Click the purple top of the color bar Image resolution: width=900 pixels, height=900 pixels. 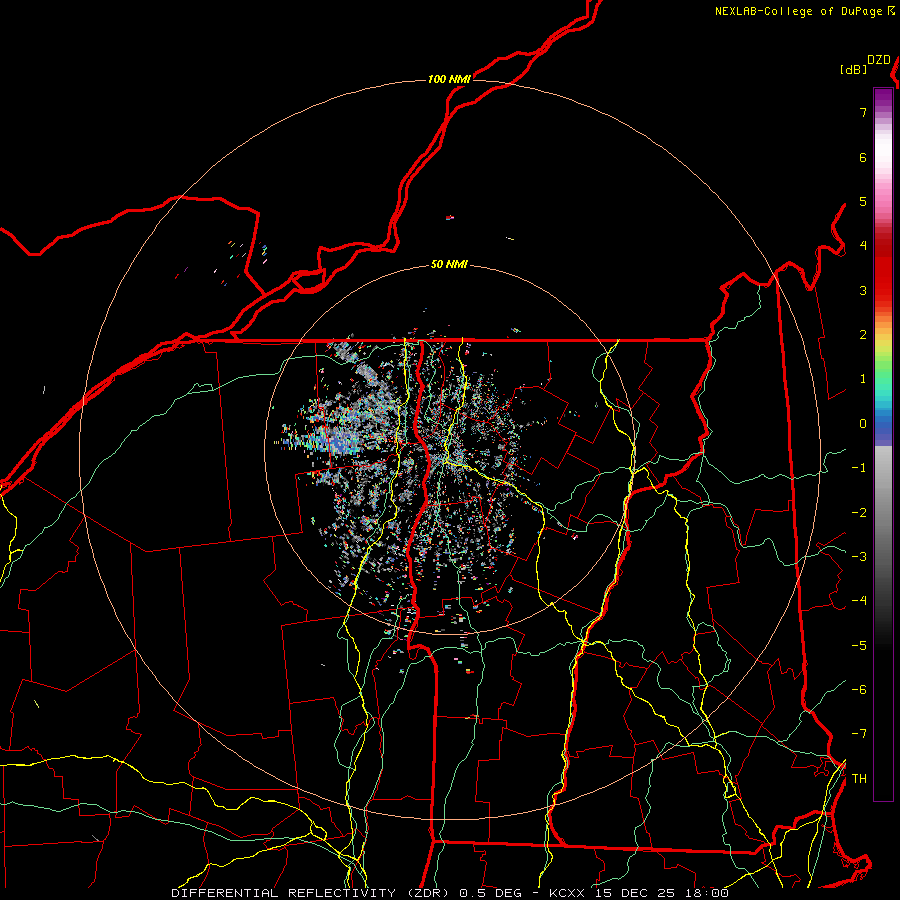[883, 98]
